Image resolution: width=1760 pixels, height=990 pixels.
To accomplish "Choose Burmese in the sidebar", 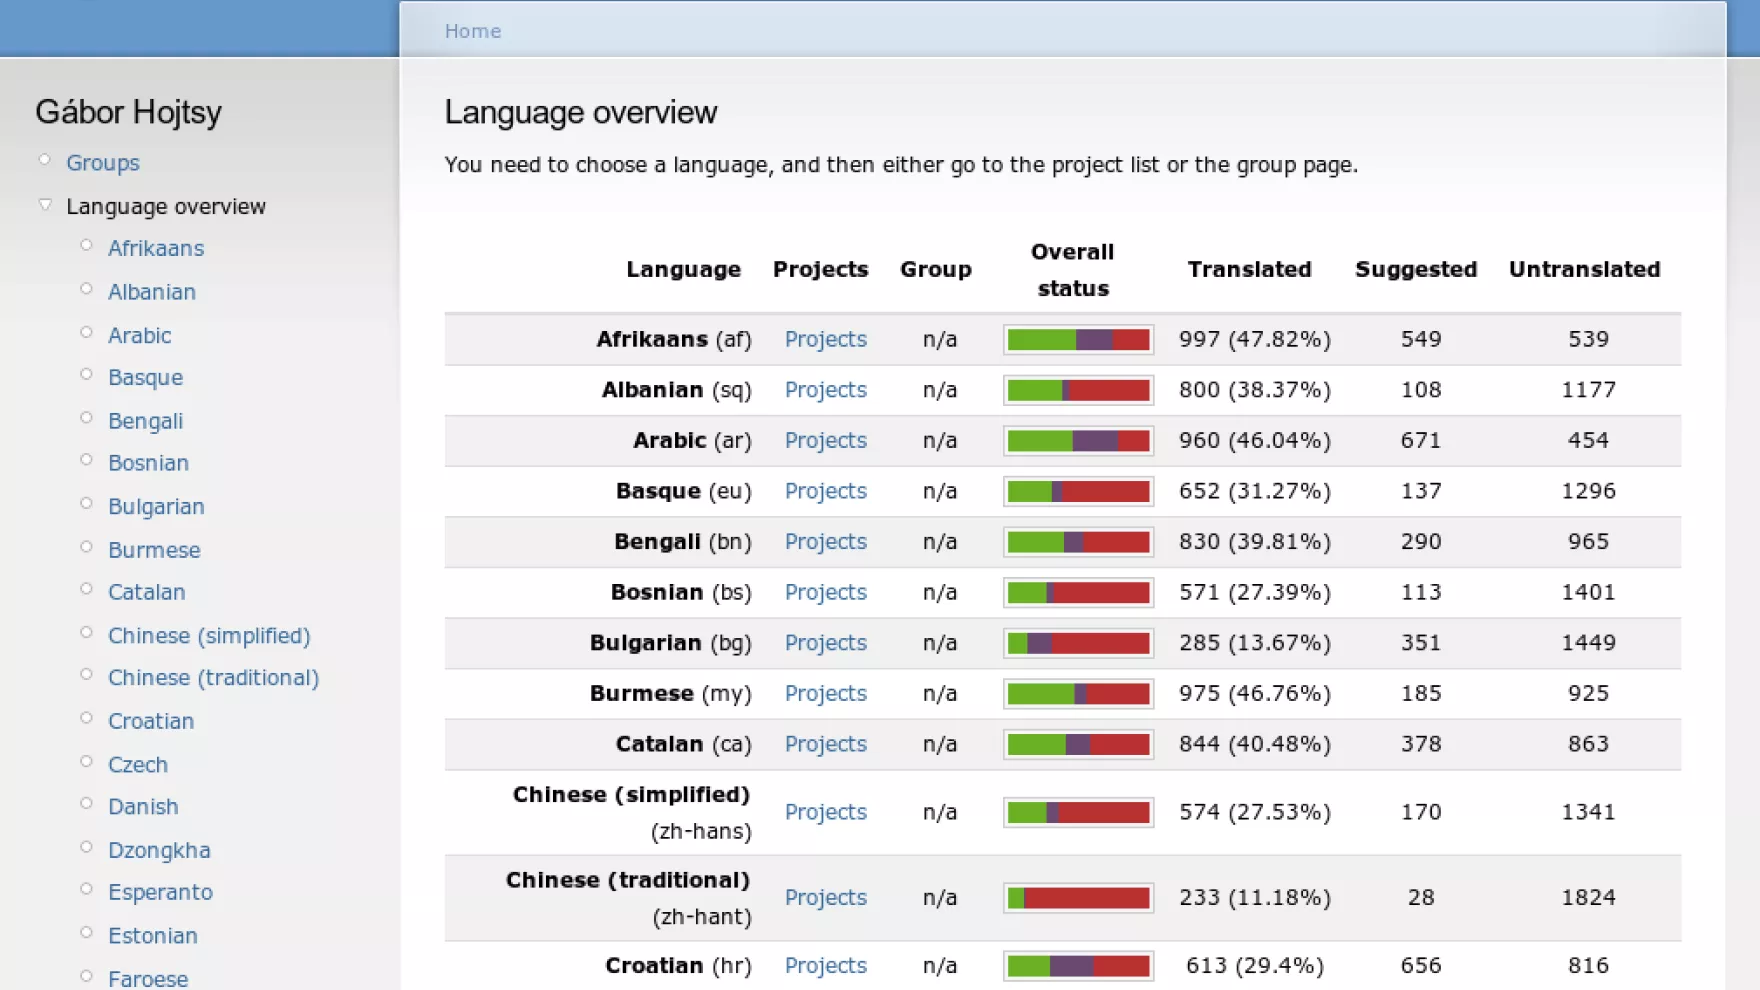I will (x=155, y=550).
